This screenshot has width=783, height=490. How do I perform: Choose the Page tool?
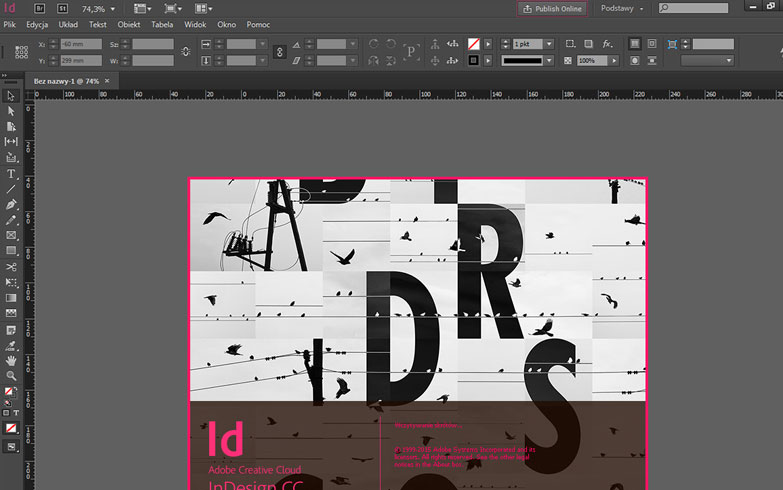pyautogui.click(x=10, y=127)
